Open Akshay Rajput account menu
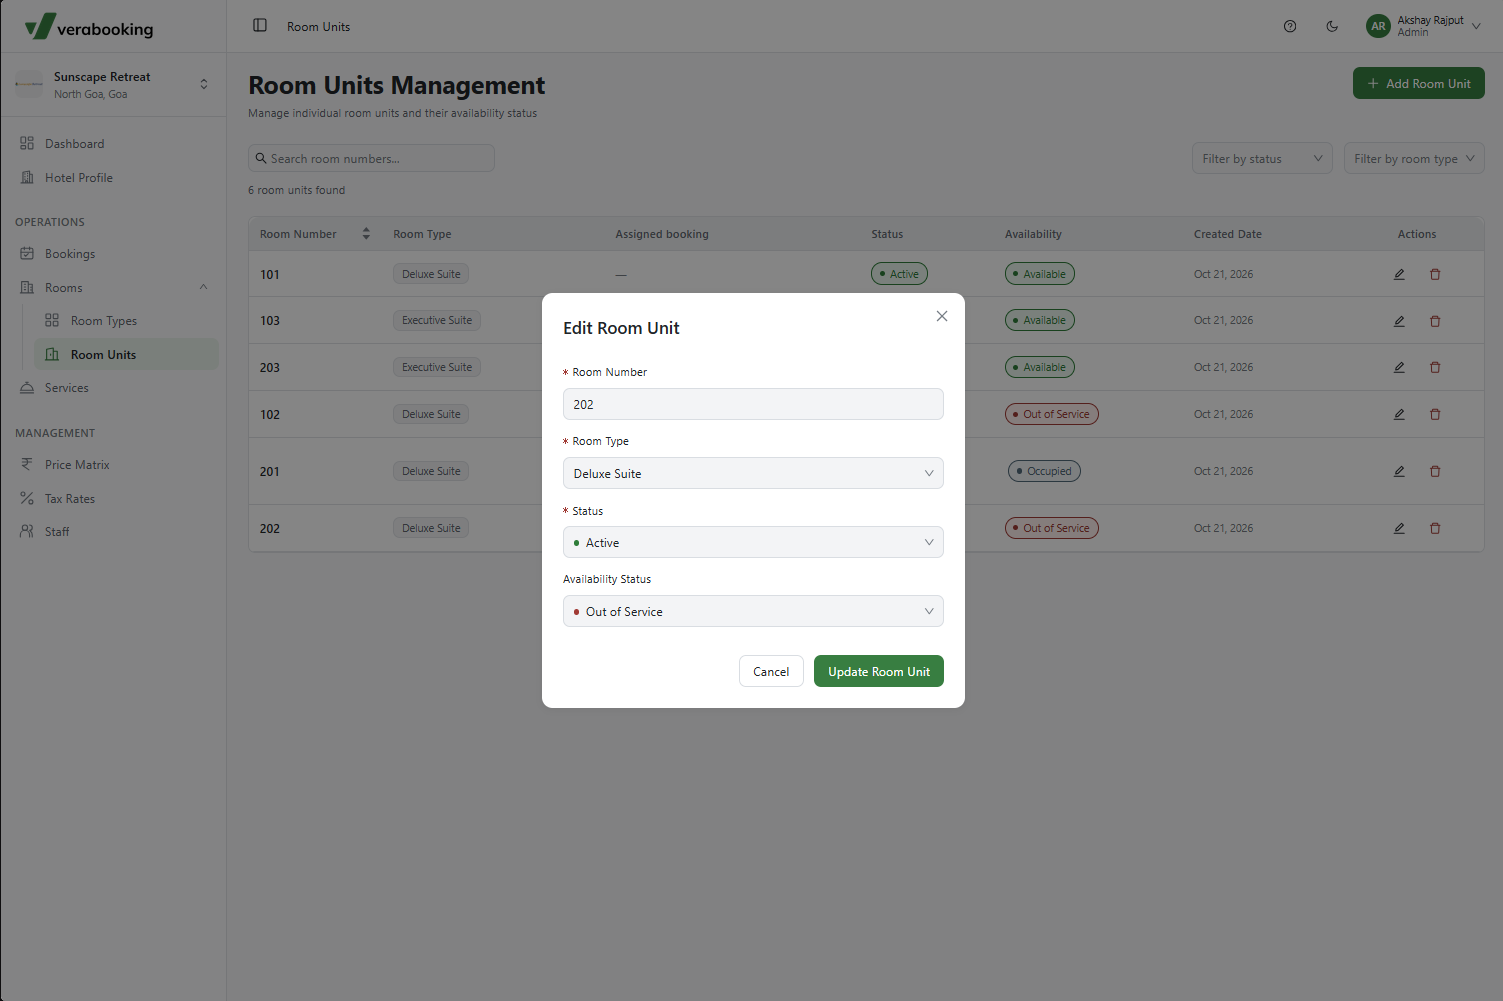 (x=1423, y=26)
